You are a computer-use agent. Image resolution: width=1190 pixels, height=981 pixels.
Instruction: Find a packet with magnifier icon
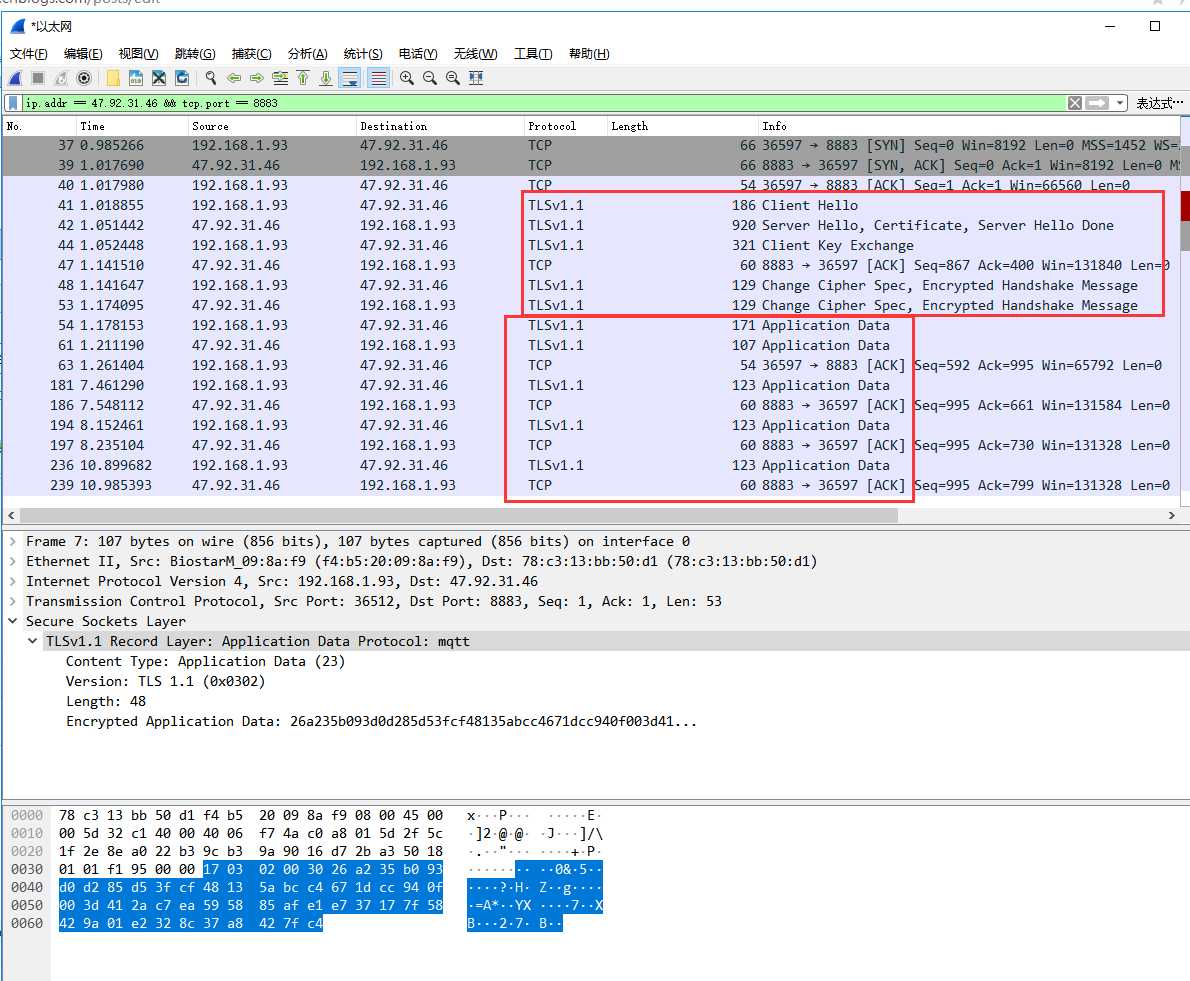click(211, 78)
